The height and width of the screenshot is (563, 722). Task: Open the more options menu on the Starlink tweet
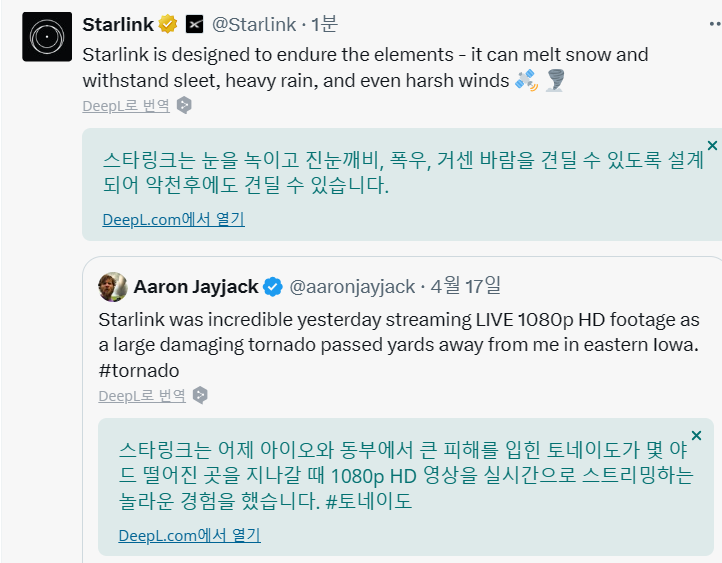[x=715, y=24]
